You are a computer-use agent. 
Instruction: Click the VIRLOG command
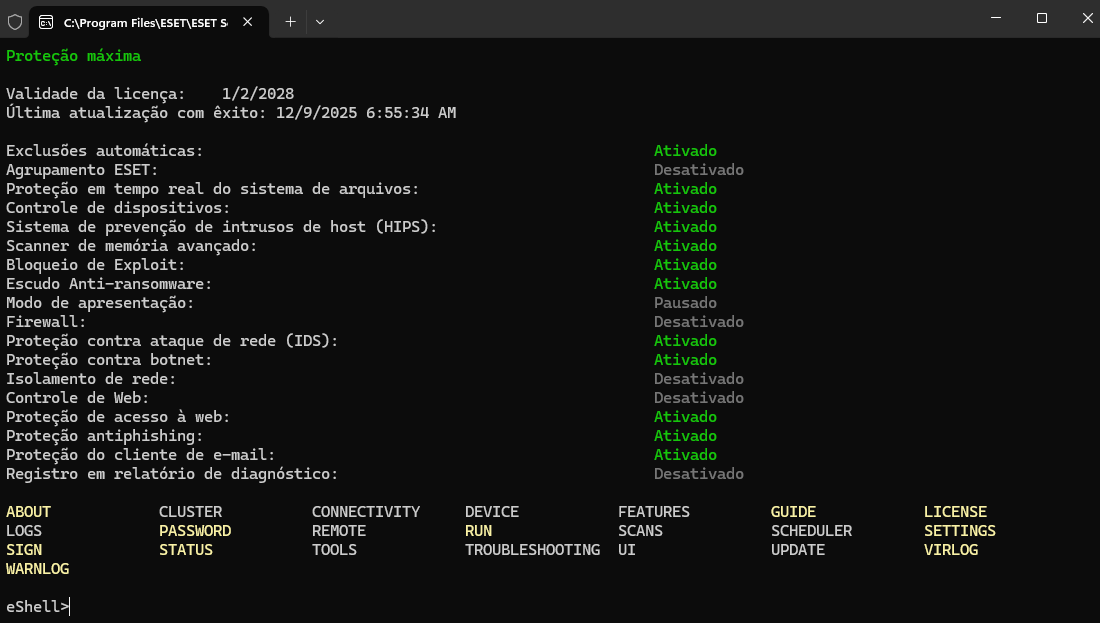950,550
